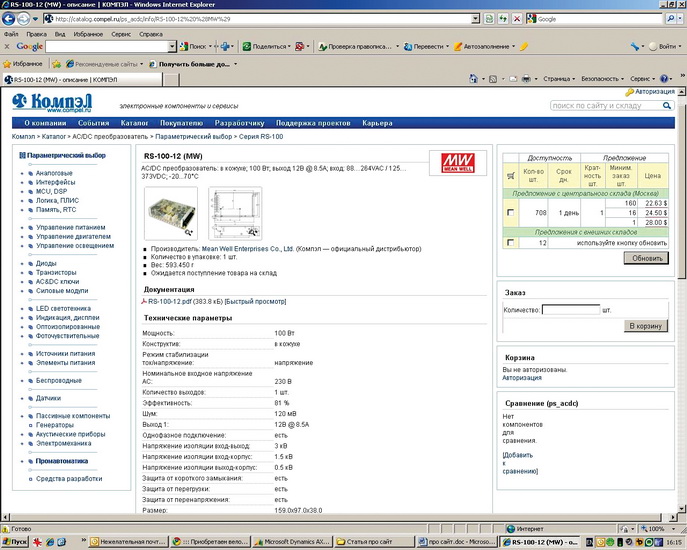Open the Файл menu
Image resolution: width=687 pixels, height=550 pixels.
point(11,34)
